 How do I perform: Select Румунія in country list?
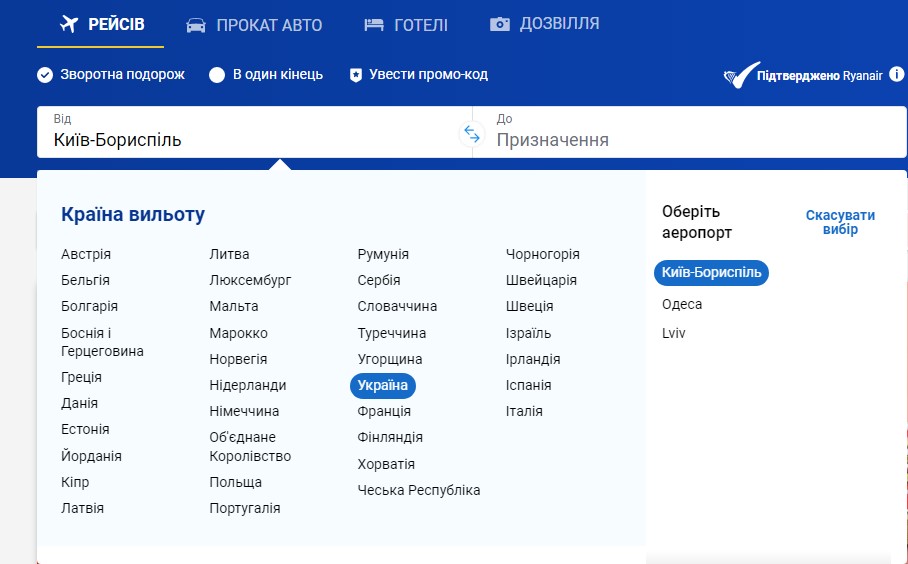click(383, 254)
